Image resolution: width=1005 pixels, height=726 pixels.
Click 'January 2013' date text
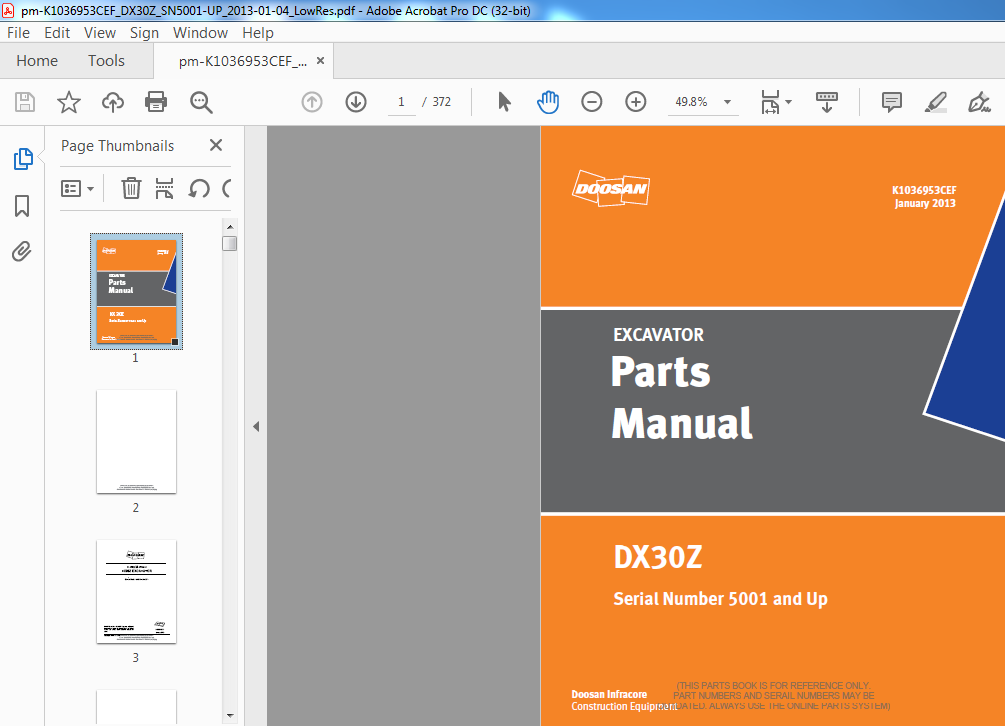926,203
